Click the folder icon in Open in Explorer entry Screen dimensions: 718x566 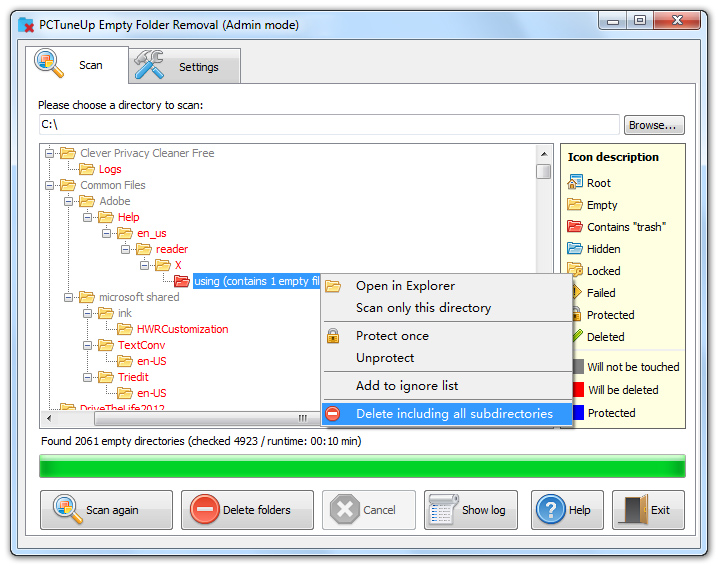[x=333, y=286]
